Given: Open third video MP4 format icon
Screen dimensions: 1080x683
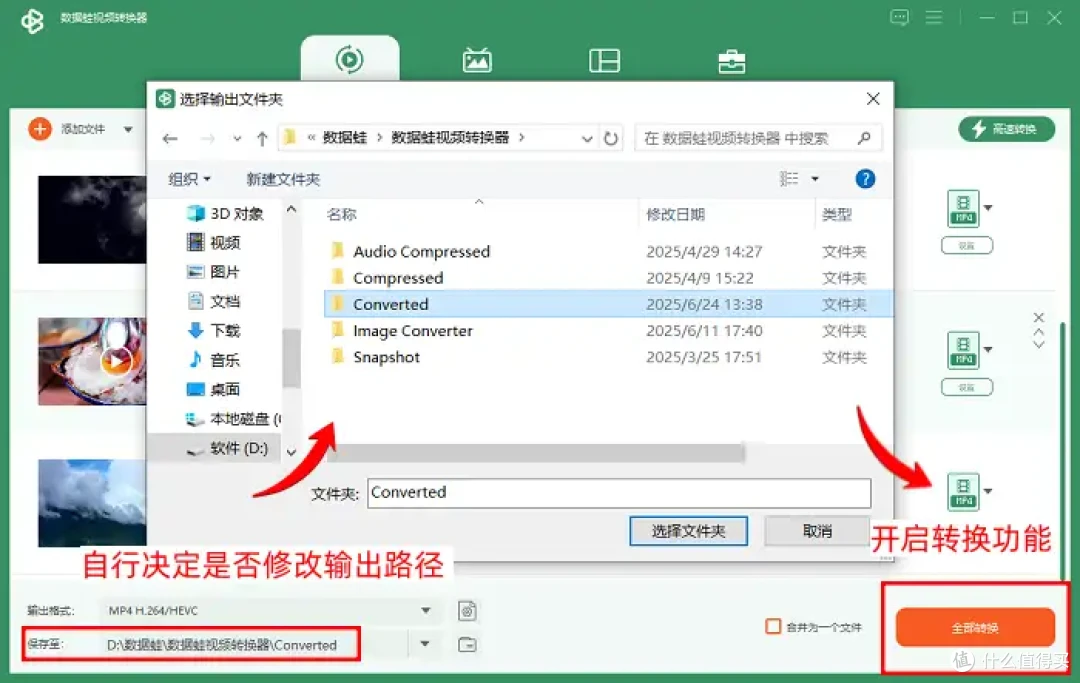Looking at the screenshot, I should coord(963,492).
